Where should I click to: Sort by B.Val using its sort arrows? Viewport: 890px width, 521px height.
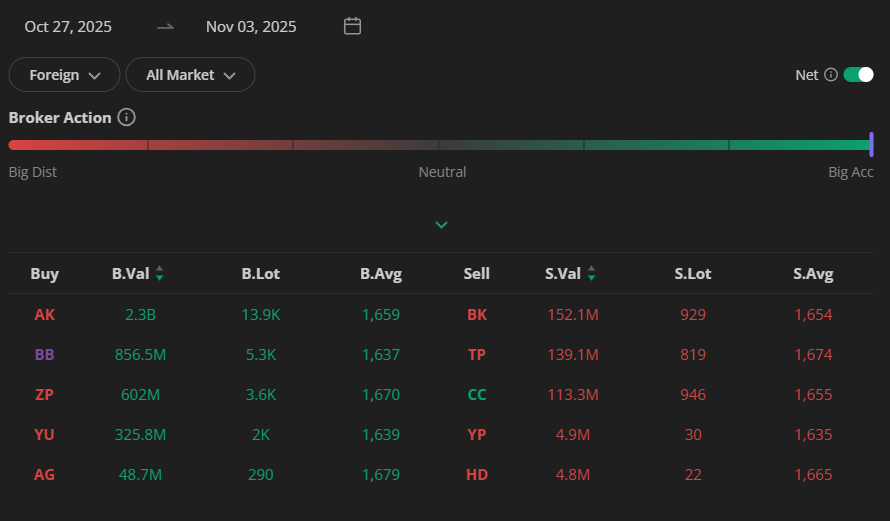[x=160, y=274]
